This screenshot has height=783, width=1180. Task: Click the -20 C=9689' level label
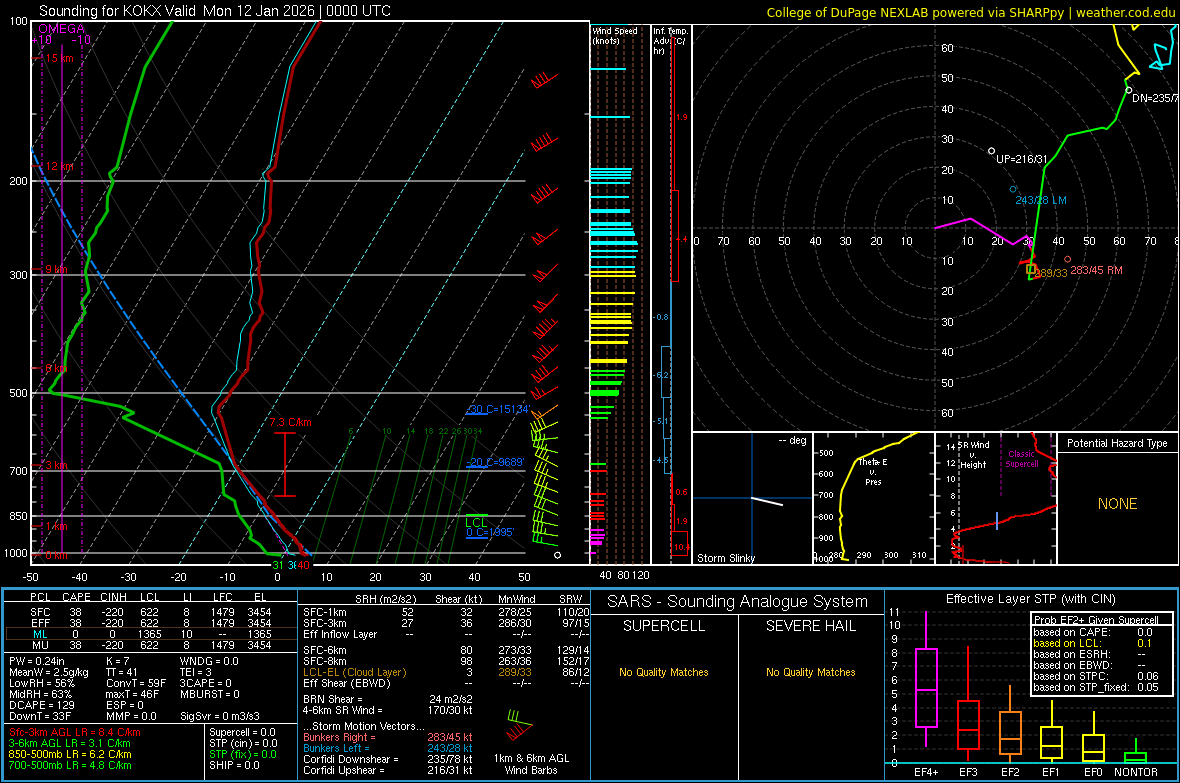tap(496, 462)
